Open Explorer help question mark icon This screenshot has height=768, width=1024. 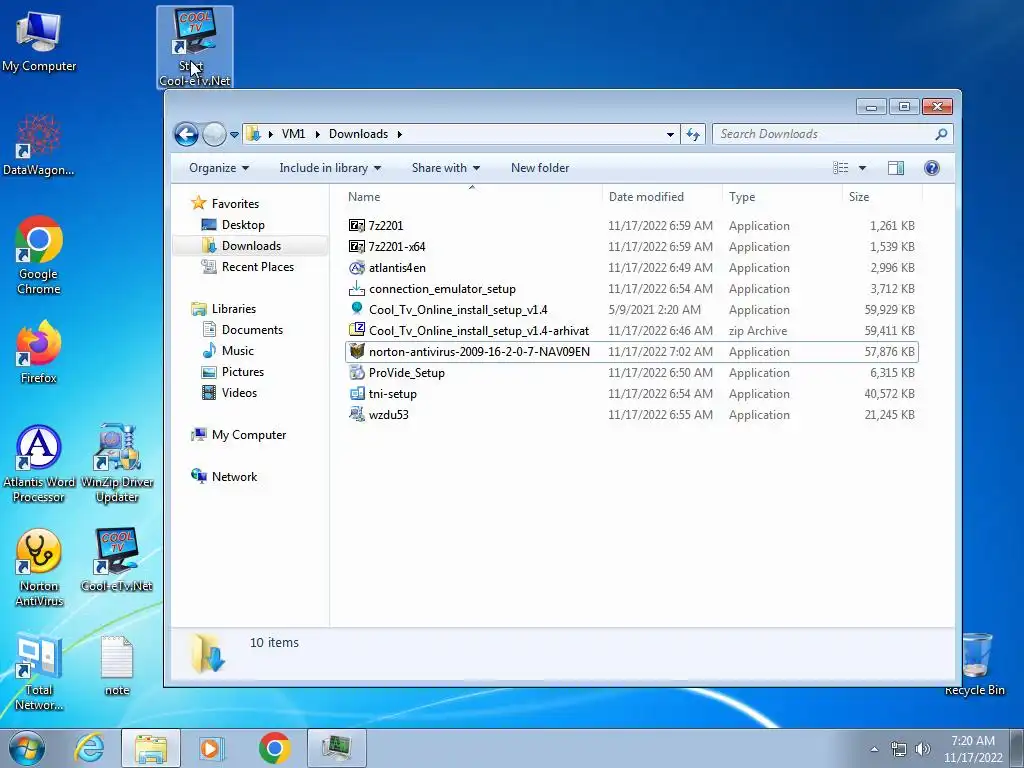point(932,168)
